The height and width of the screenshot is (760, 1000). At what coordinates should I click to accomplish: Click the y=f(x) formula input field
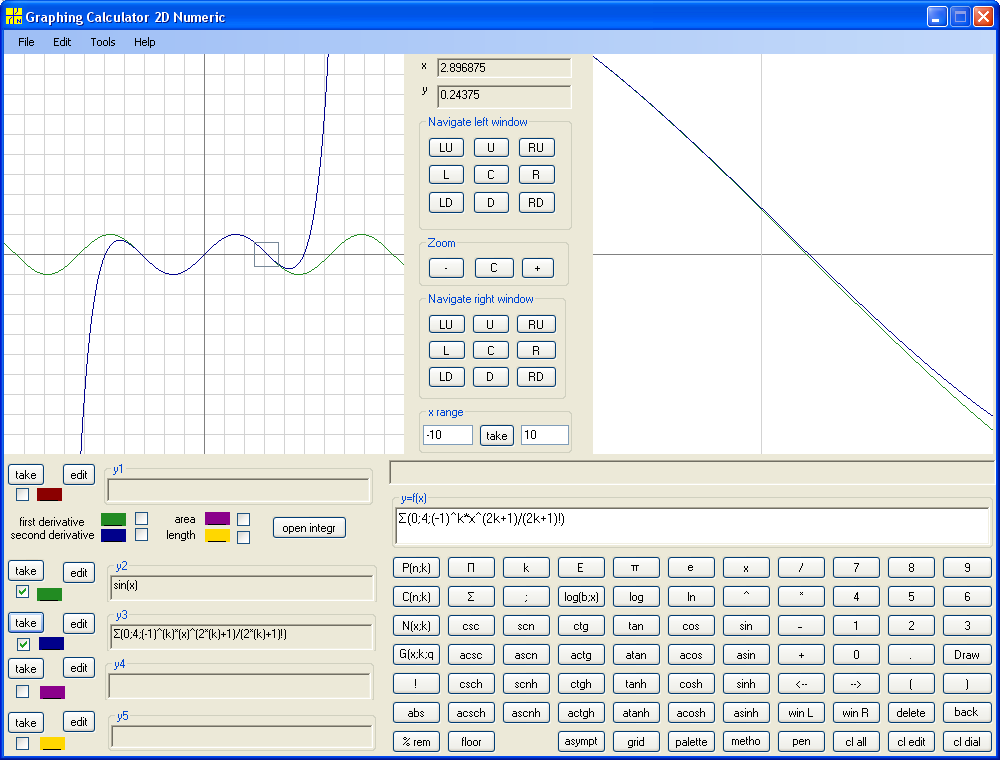(692, 526)
